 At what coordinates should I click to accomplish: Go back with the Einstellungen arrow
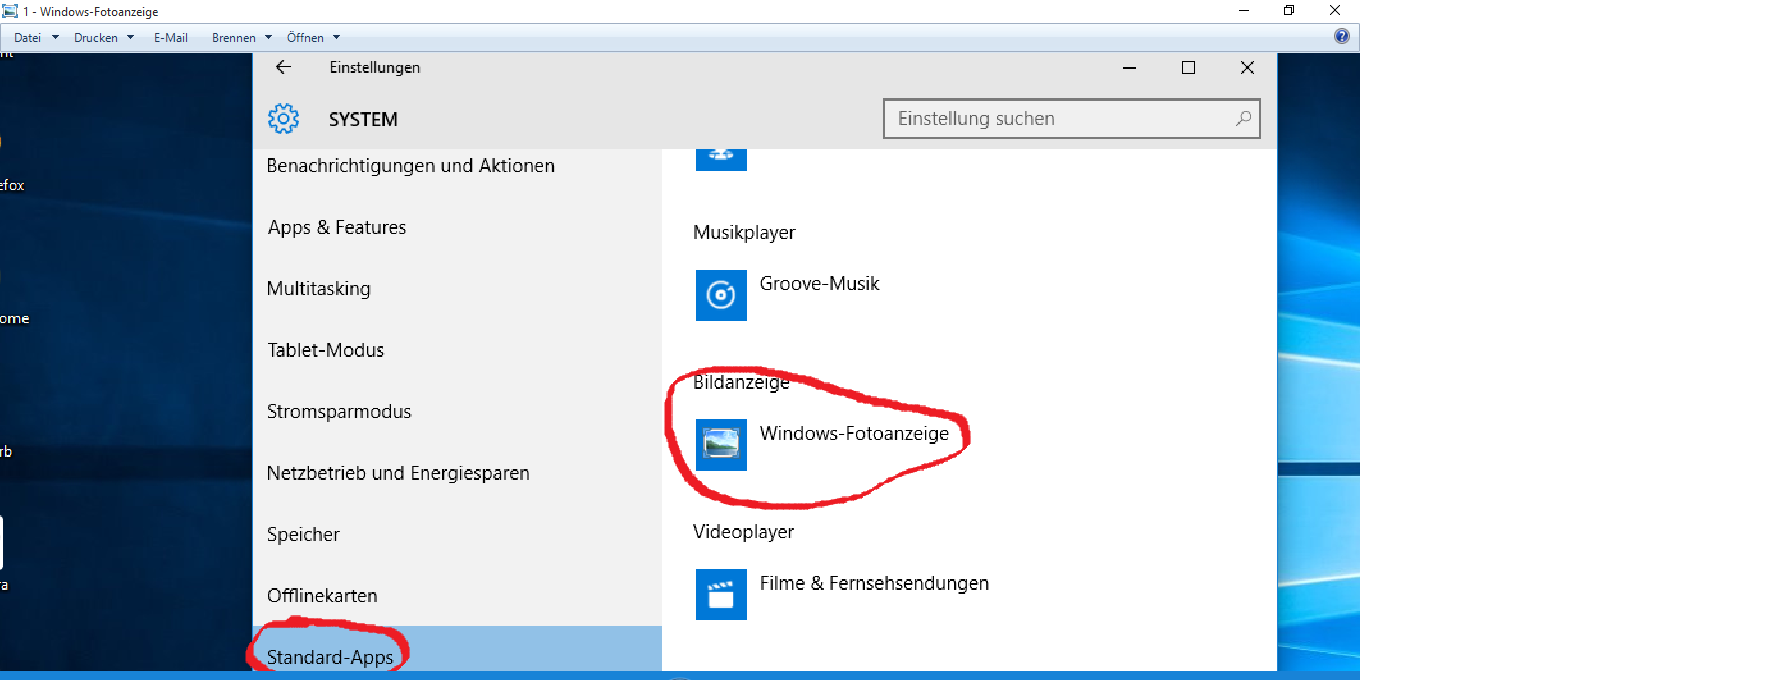coord(283,67)
